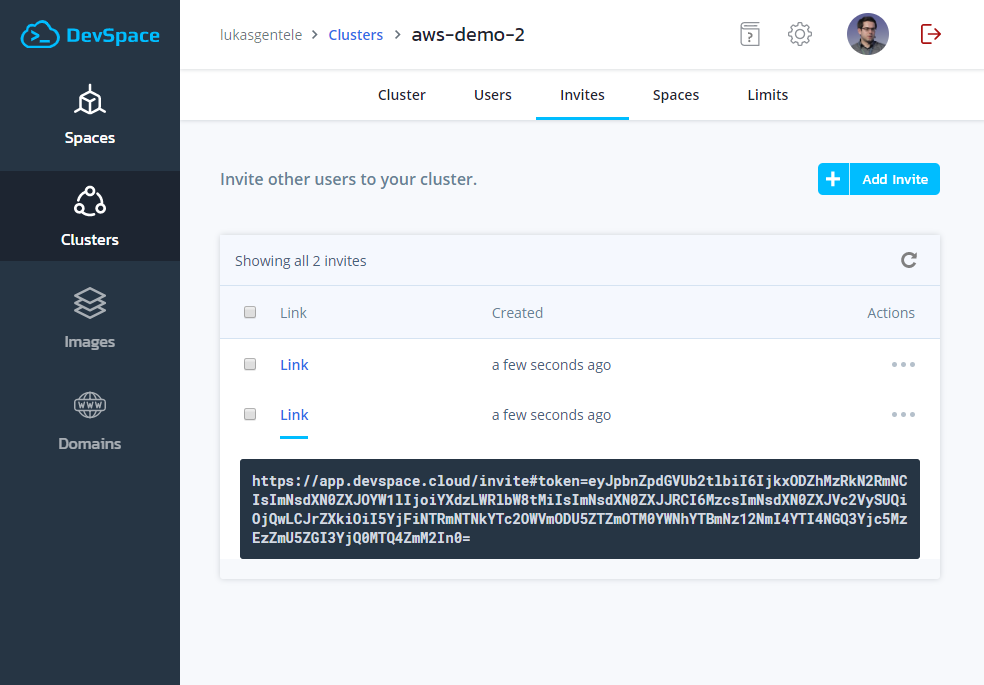The height and width of the screenshot is (685, 984).
Task: Click the invite token URL box
Action: [580, 509]
